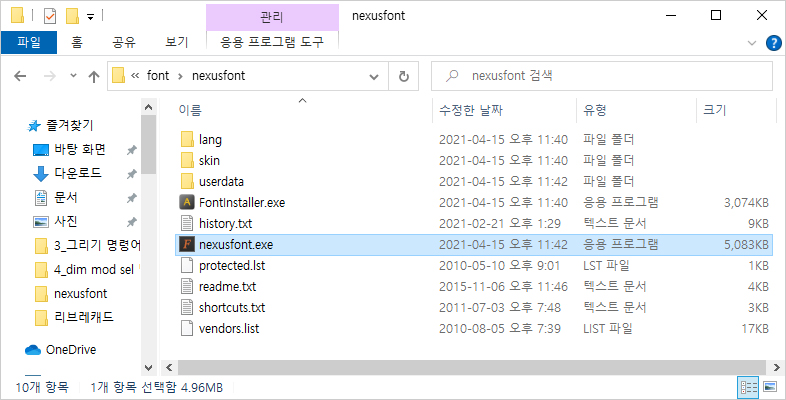The width and height of the screenshot is (786, 400).
Task: Open the nexusfont folder in the sidebar
Action: [x=71, y=293]
